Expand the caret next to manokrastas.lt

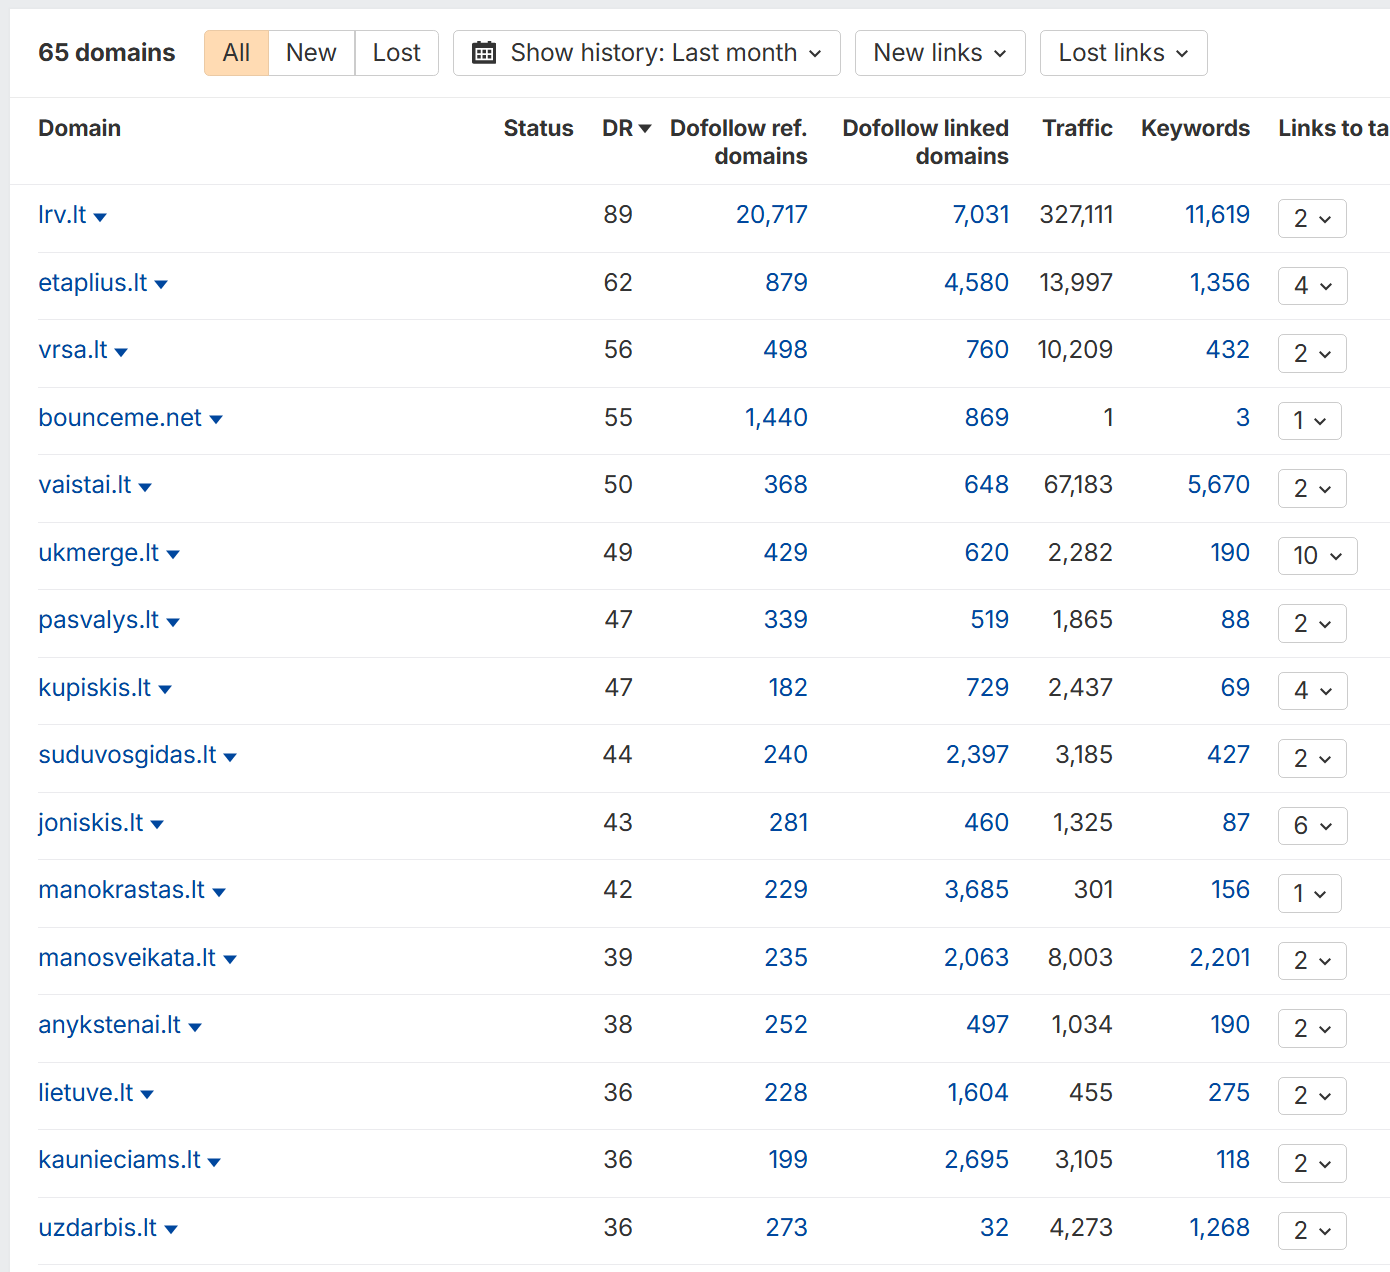coord(219,892)
